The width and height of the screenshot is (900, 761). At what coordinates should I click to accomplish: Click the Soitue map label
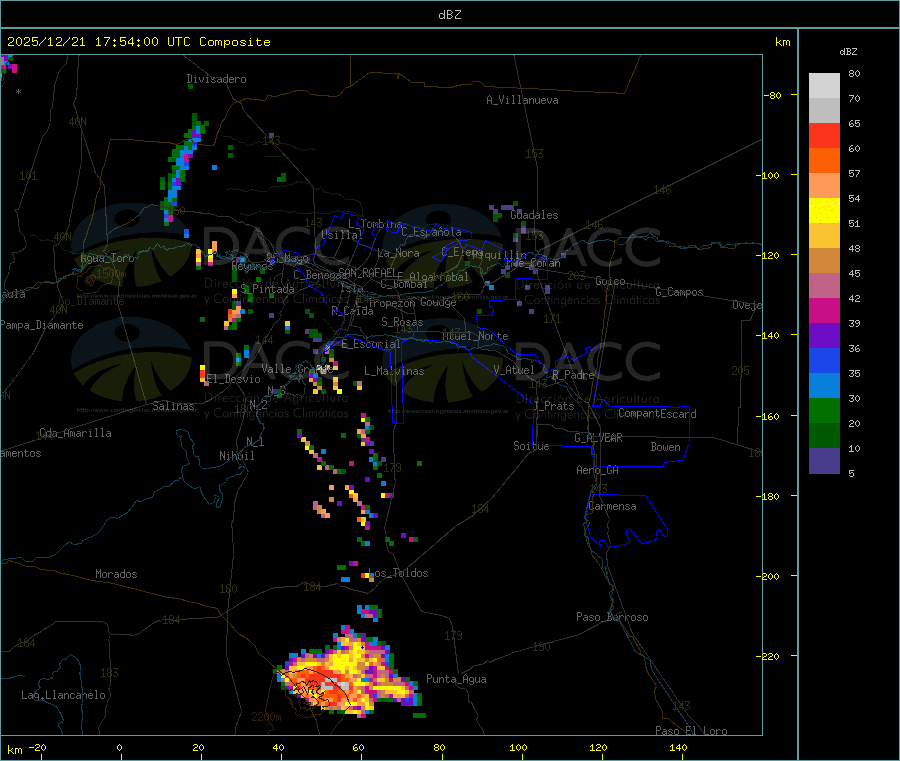(531, 446)
